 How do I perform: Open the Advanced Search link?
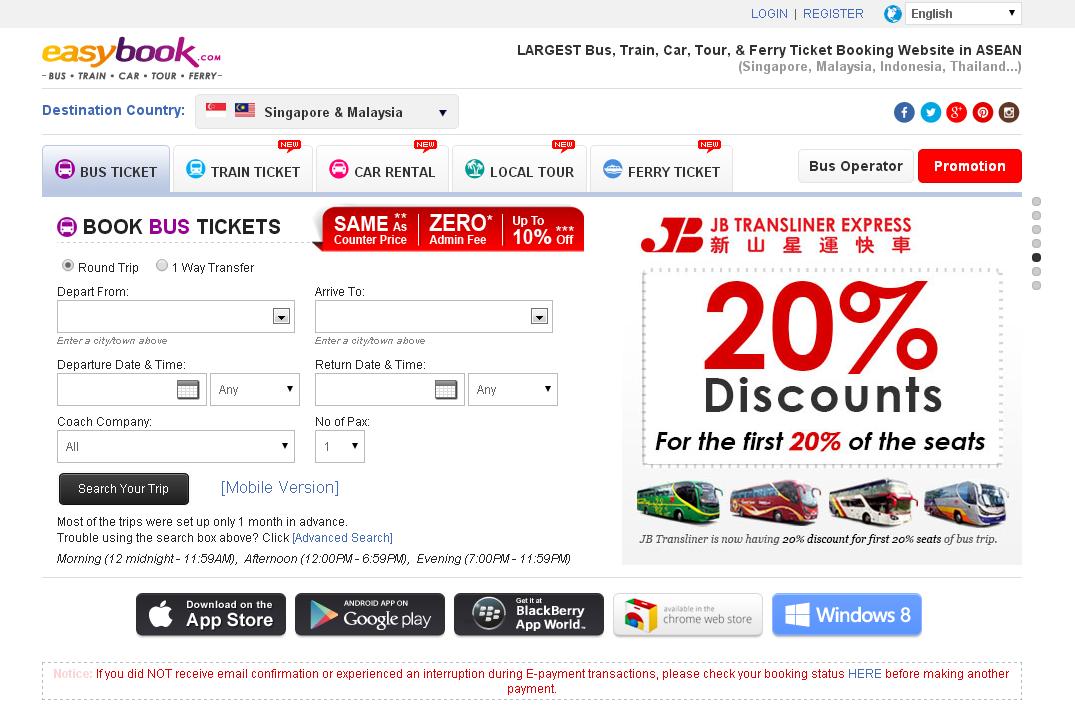coord(342,538)
